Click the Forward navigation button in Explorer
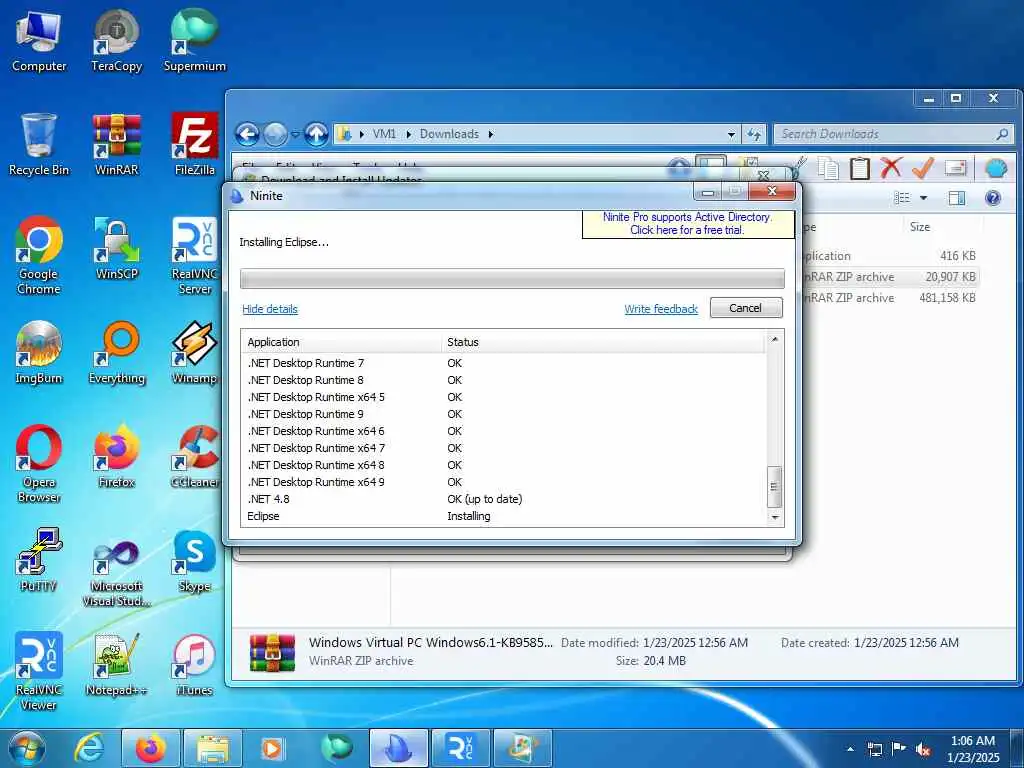This screenshot has height=768, width=1024. [276, 135]
